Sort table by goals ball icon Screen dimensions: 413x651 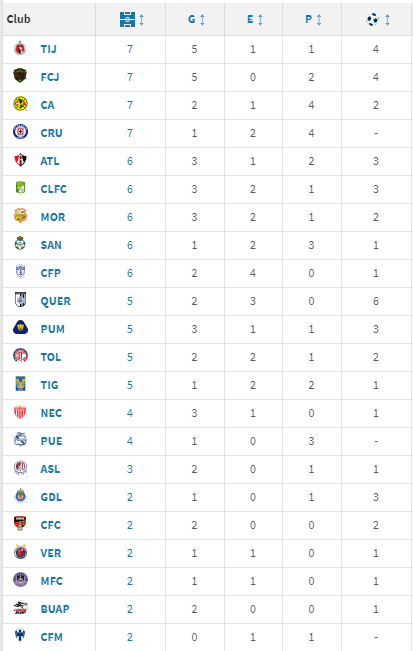click(372, 20)
